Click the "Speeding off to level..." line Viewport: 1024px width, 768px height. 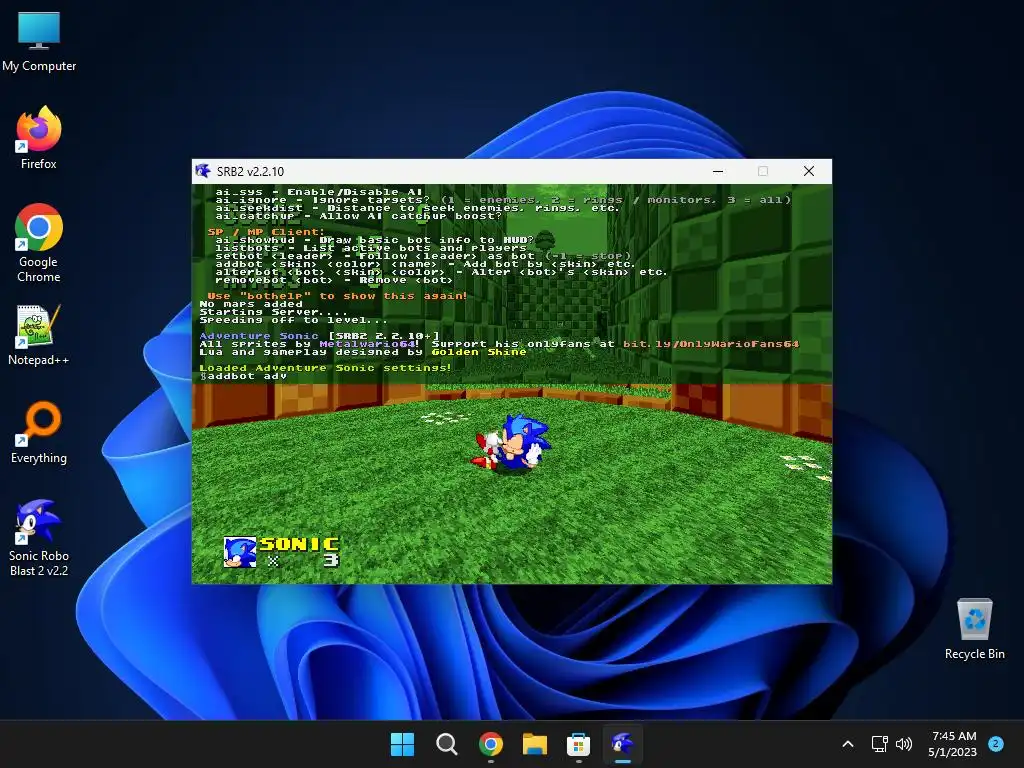293,321
